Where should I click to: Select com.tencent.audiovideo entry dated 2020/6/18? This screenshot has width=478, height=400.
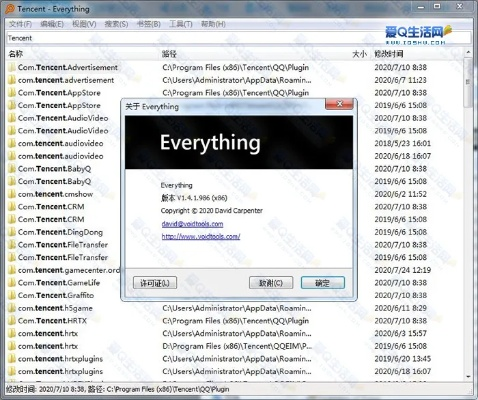(60, 156)
